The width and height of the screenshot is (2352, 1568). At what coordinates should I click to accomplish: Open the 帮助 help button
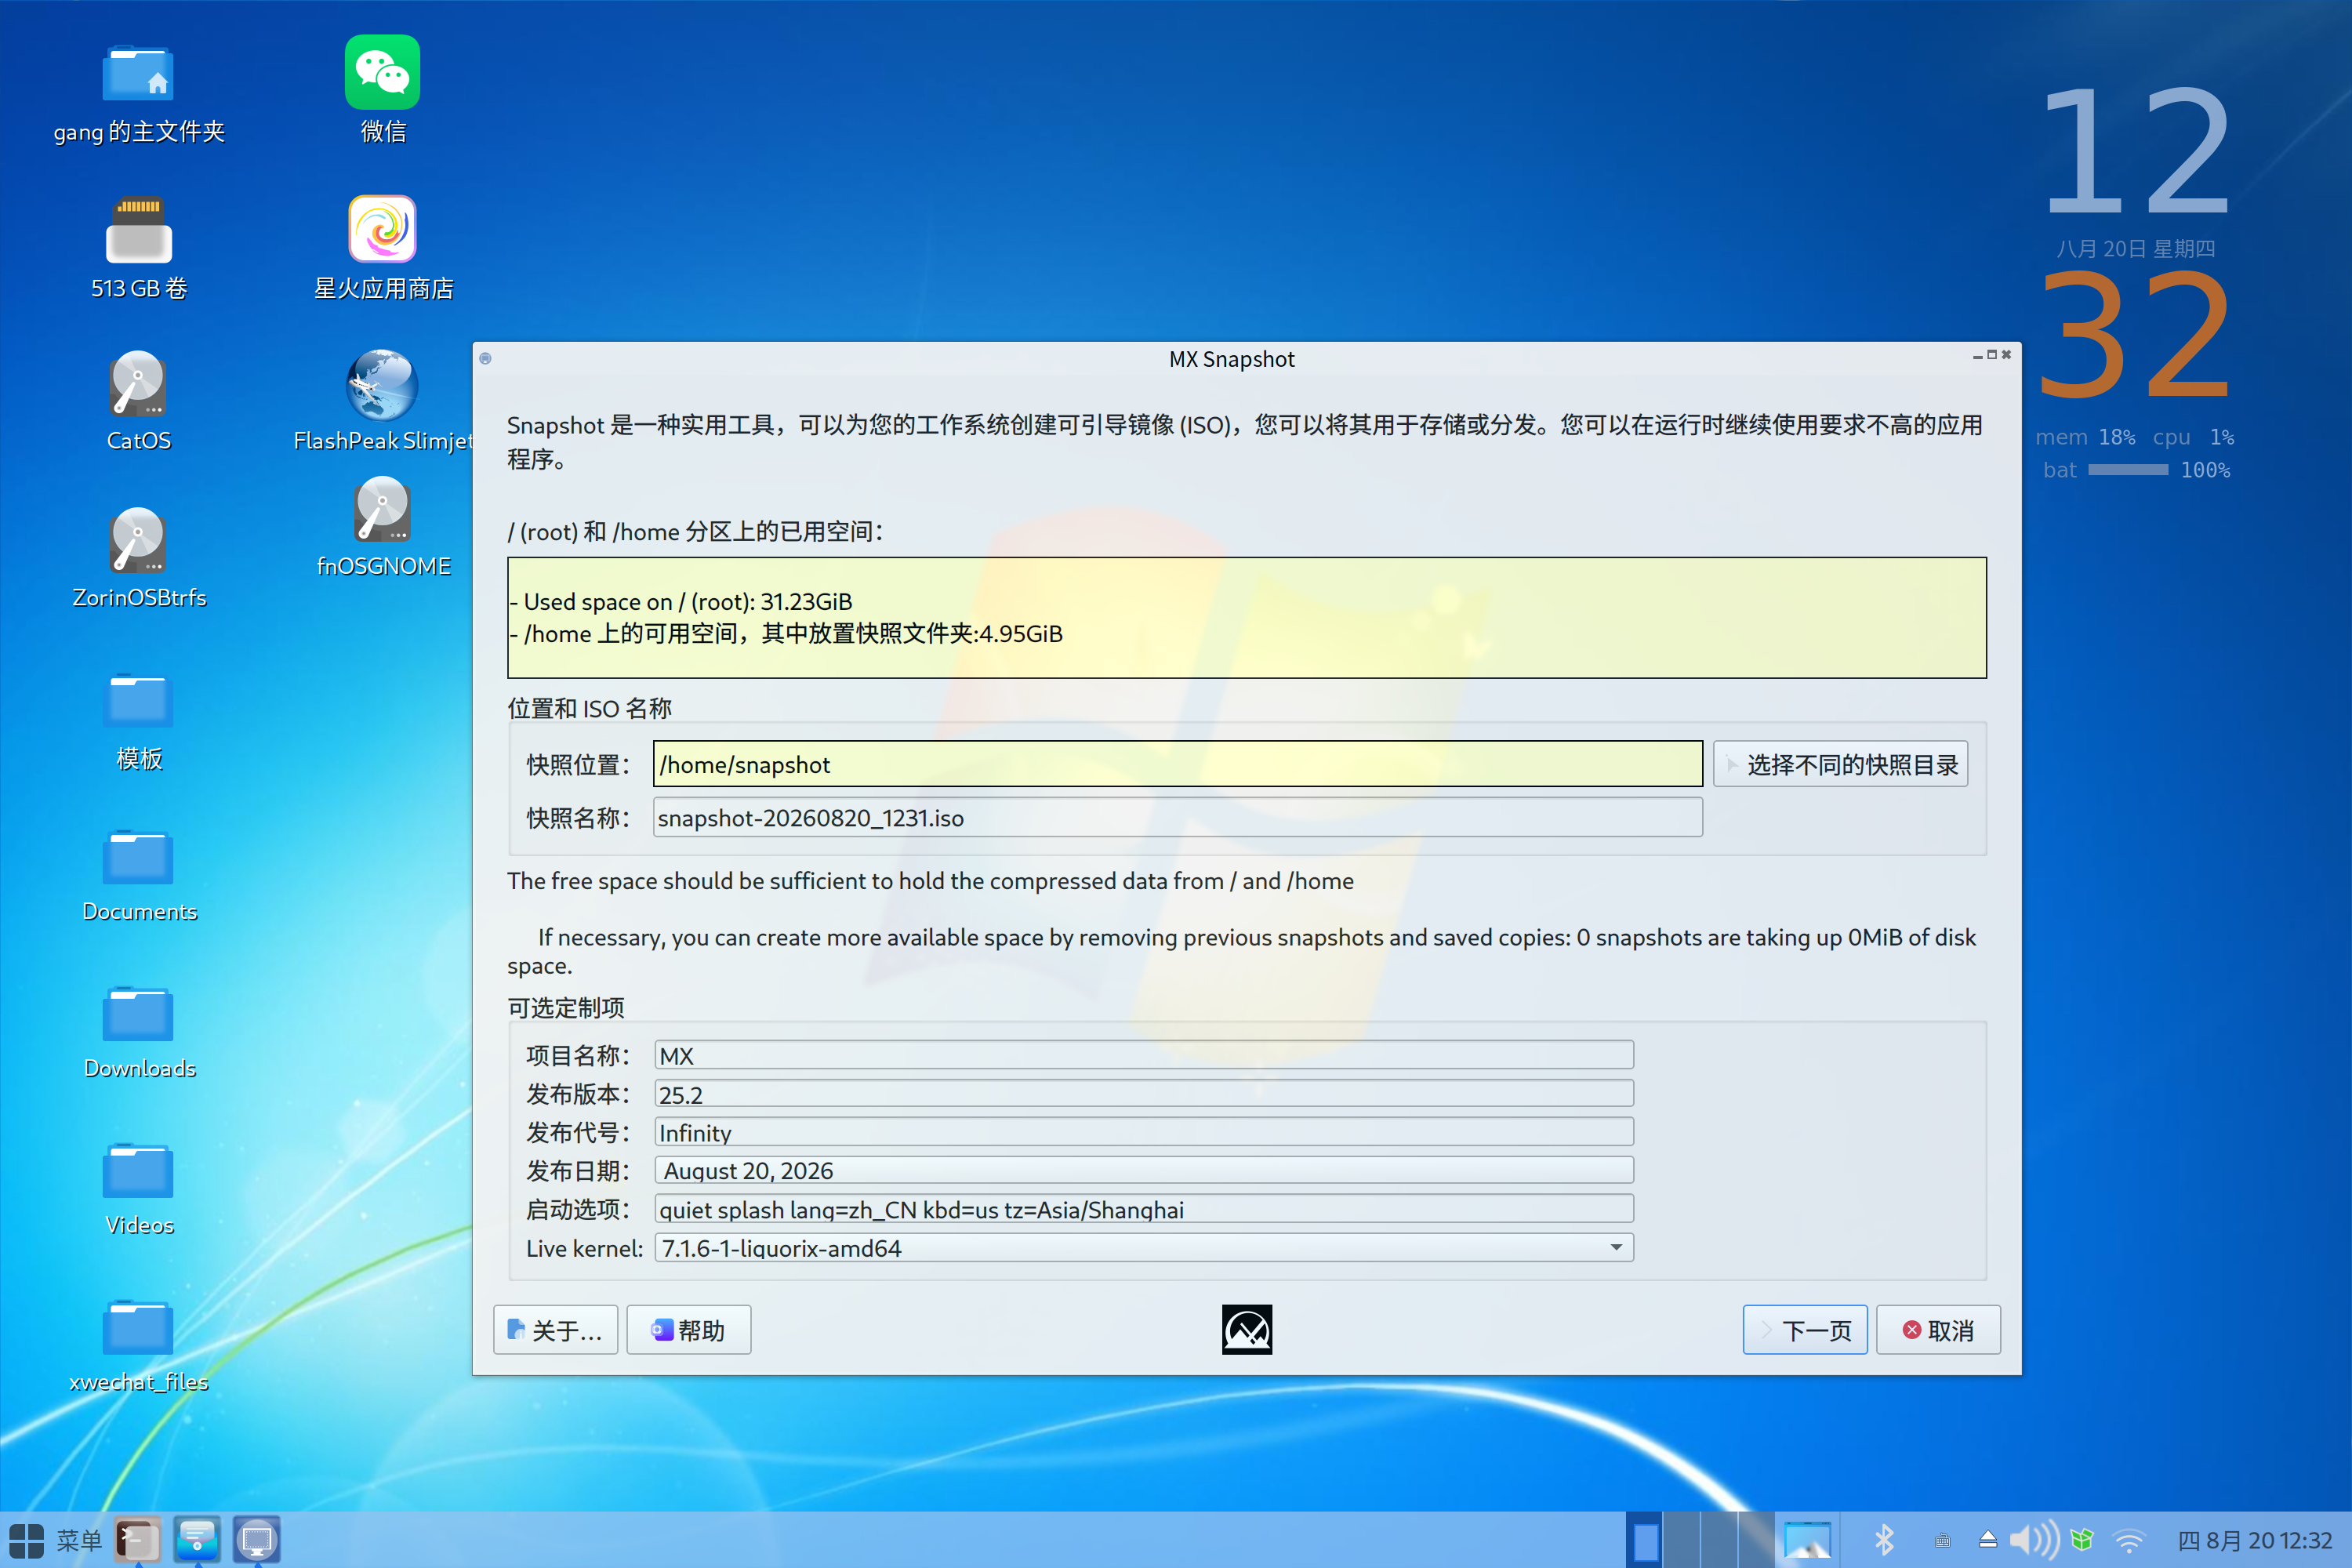coord(688,1330)
